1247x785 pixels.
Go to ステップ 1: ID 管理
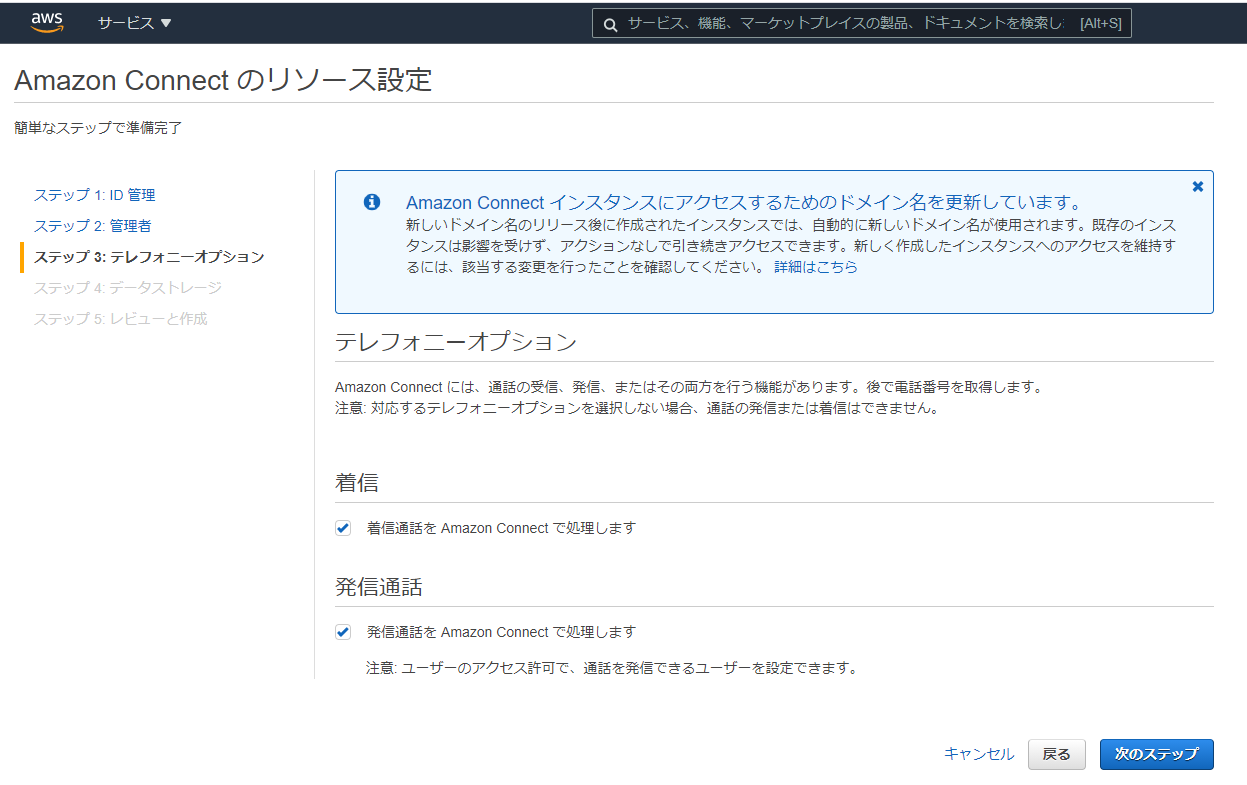[x=95, y=195]
